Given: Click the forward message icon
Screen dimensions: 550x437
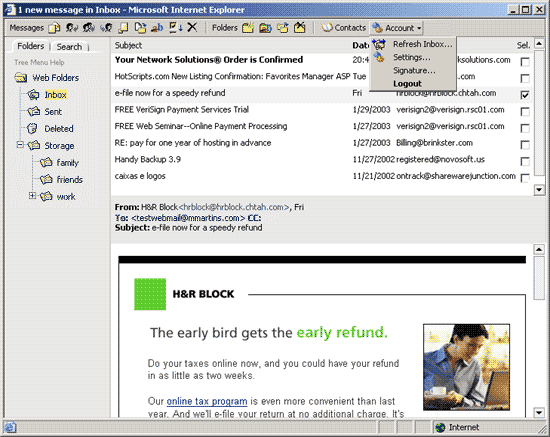Looking at the screenshot, I should [x=106, y=27].
